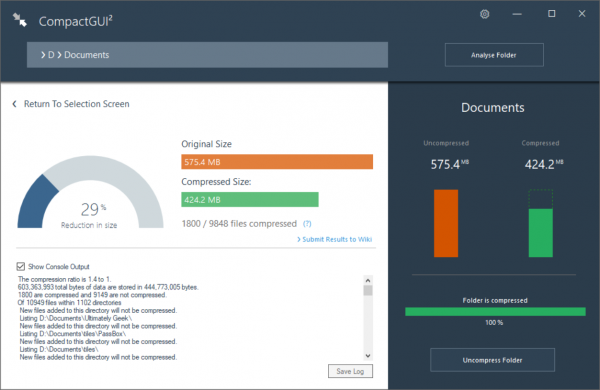Maximize the CompactGUI window

point(551,14)
